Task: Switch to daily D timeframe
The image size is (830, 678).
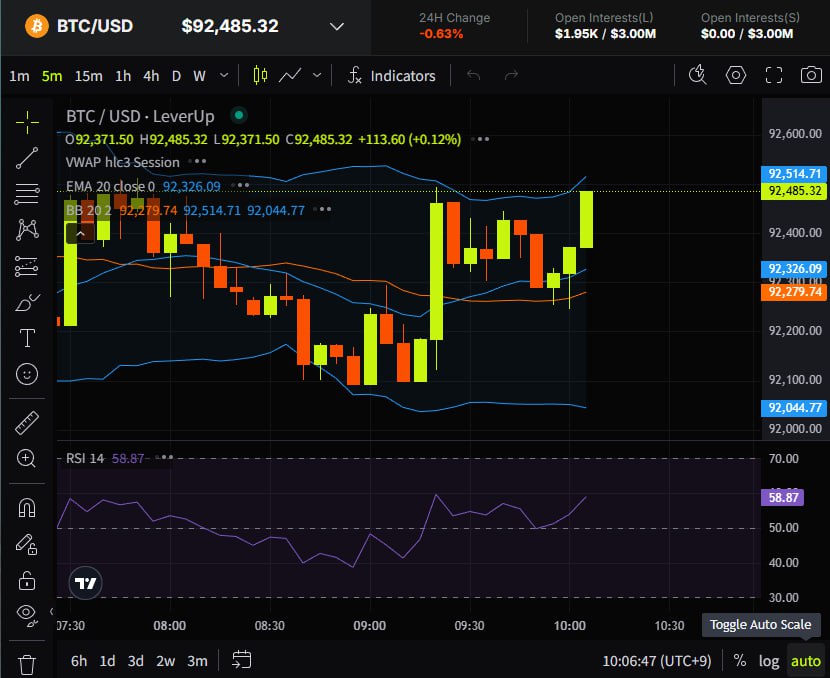Action: click(176, 76)
